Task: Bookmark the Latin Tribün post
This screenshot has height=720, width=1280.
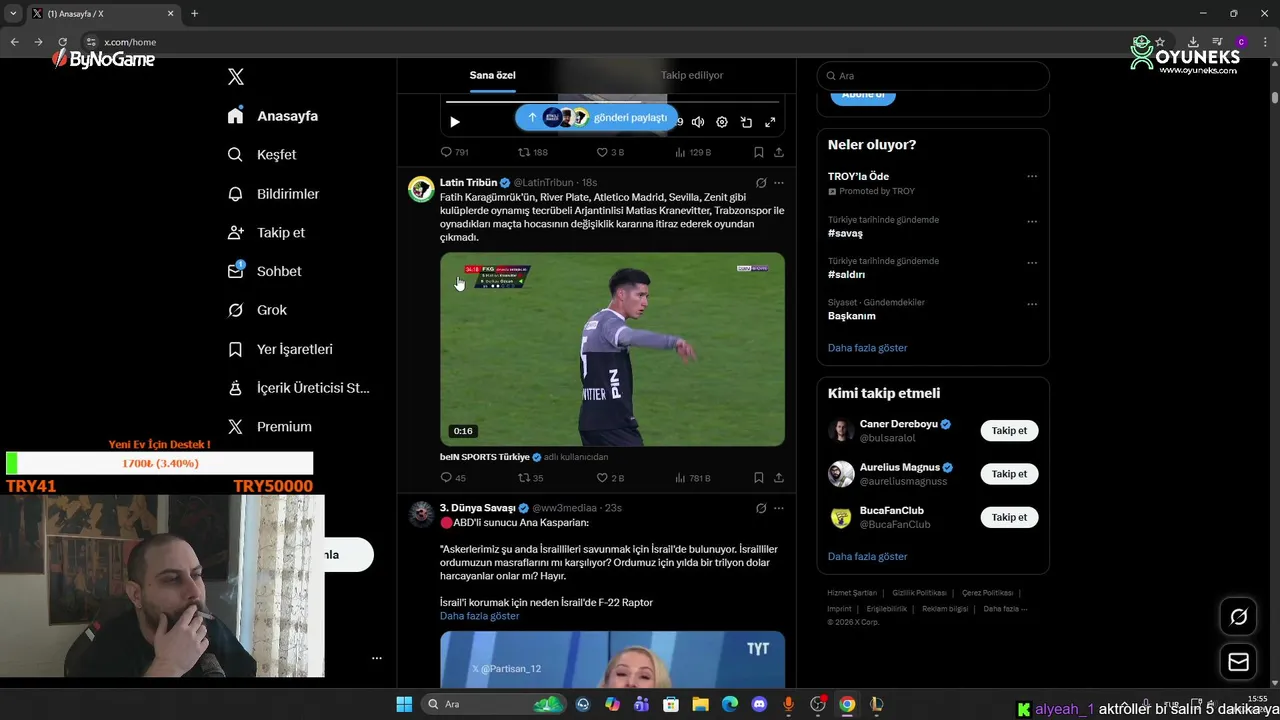Action: point(759,478)
